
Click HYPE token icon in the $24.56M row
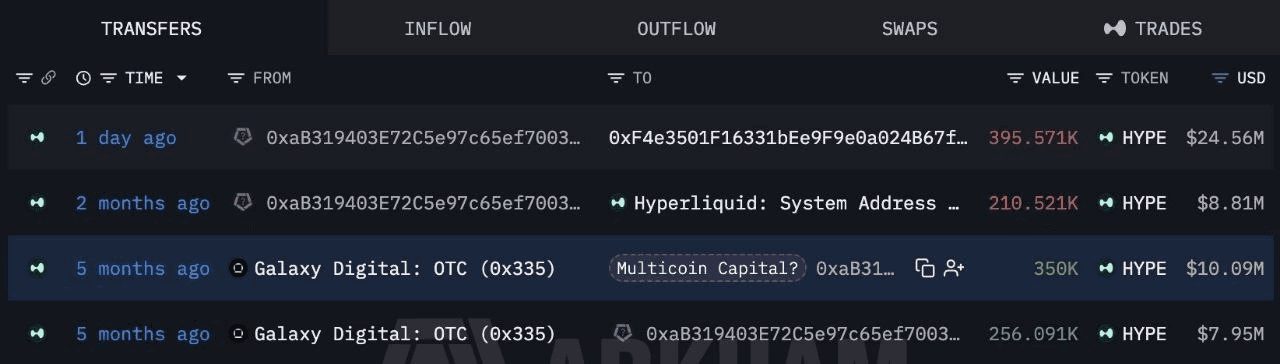tap(1106, 138)
